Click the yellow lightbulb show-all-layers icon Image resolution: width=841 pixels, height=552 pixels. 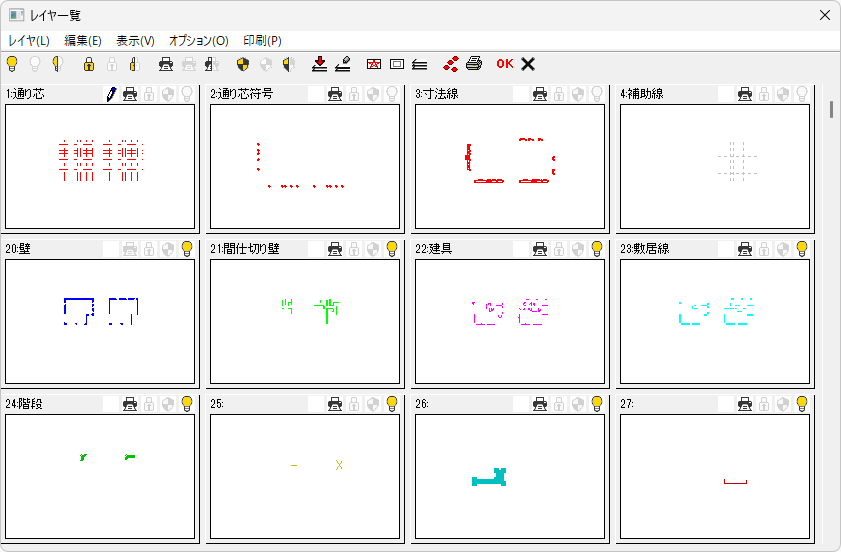coord(12,64)
